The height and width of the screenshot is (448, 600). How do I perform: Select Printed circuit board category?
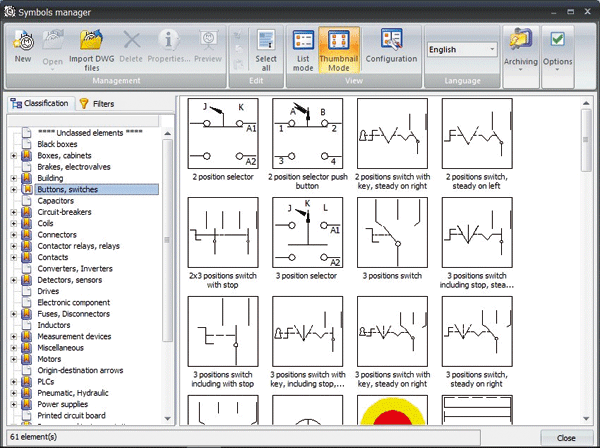click(x=71, y=415)
